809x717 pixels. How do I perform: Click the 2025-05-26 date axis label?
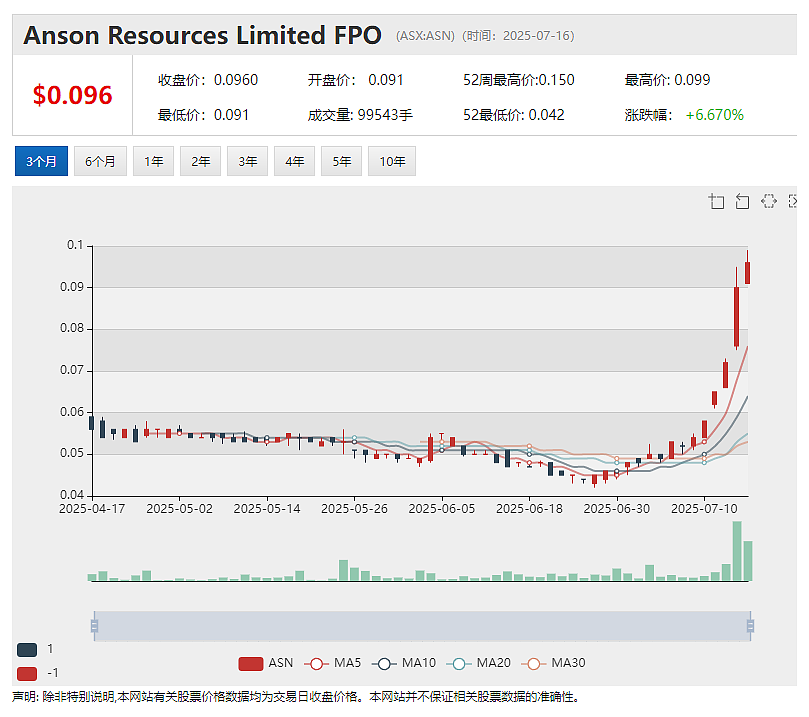354,509
